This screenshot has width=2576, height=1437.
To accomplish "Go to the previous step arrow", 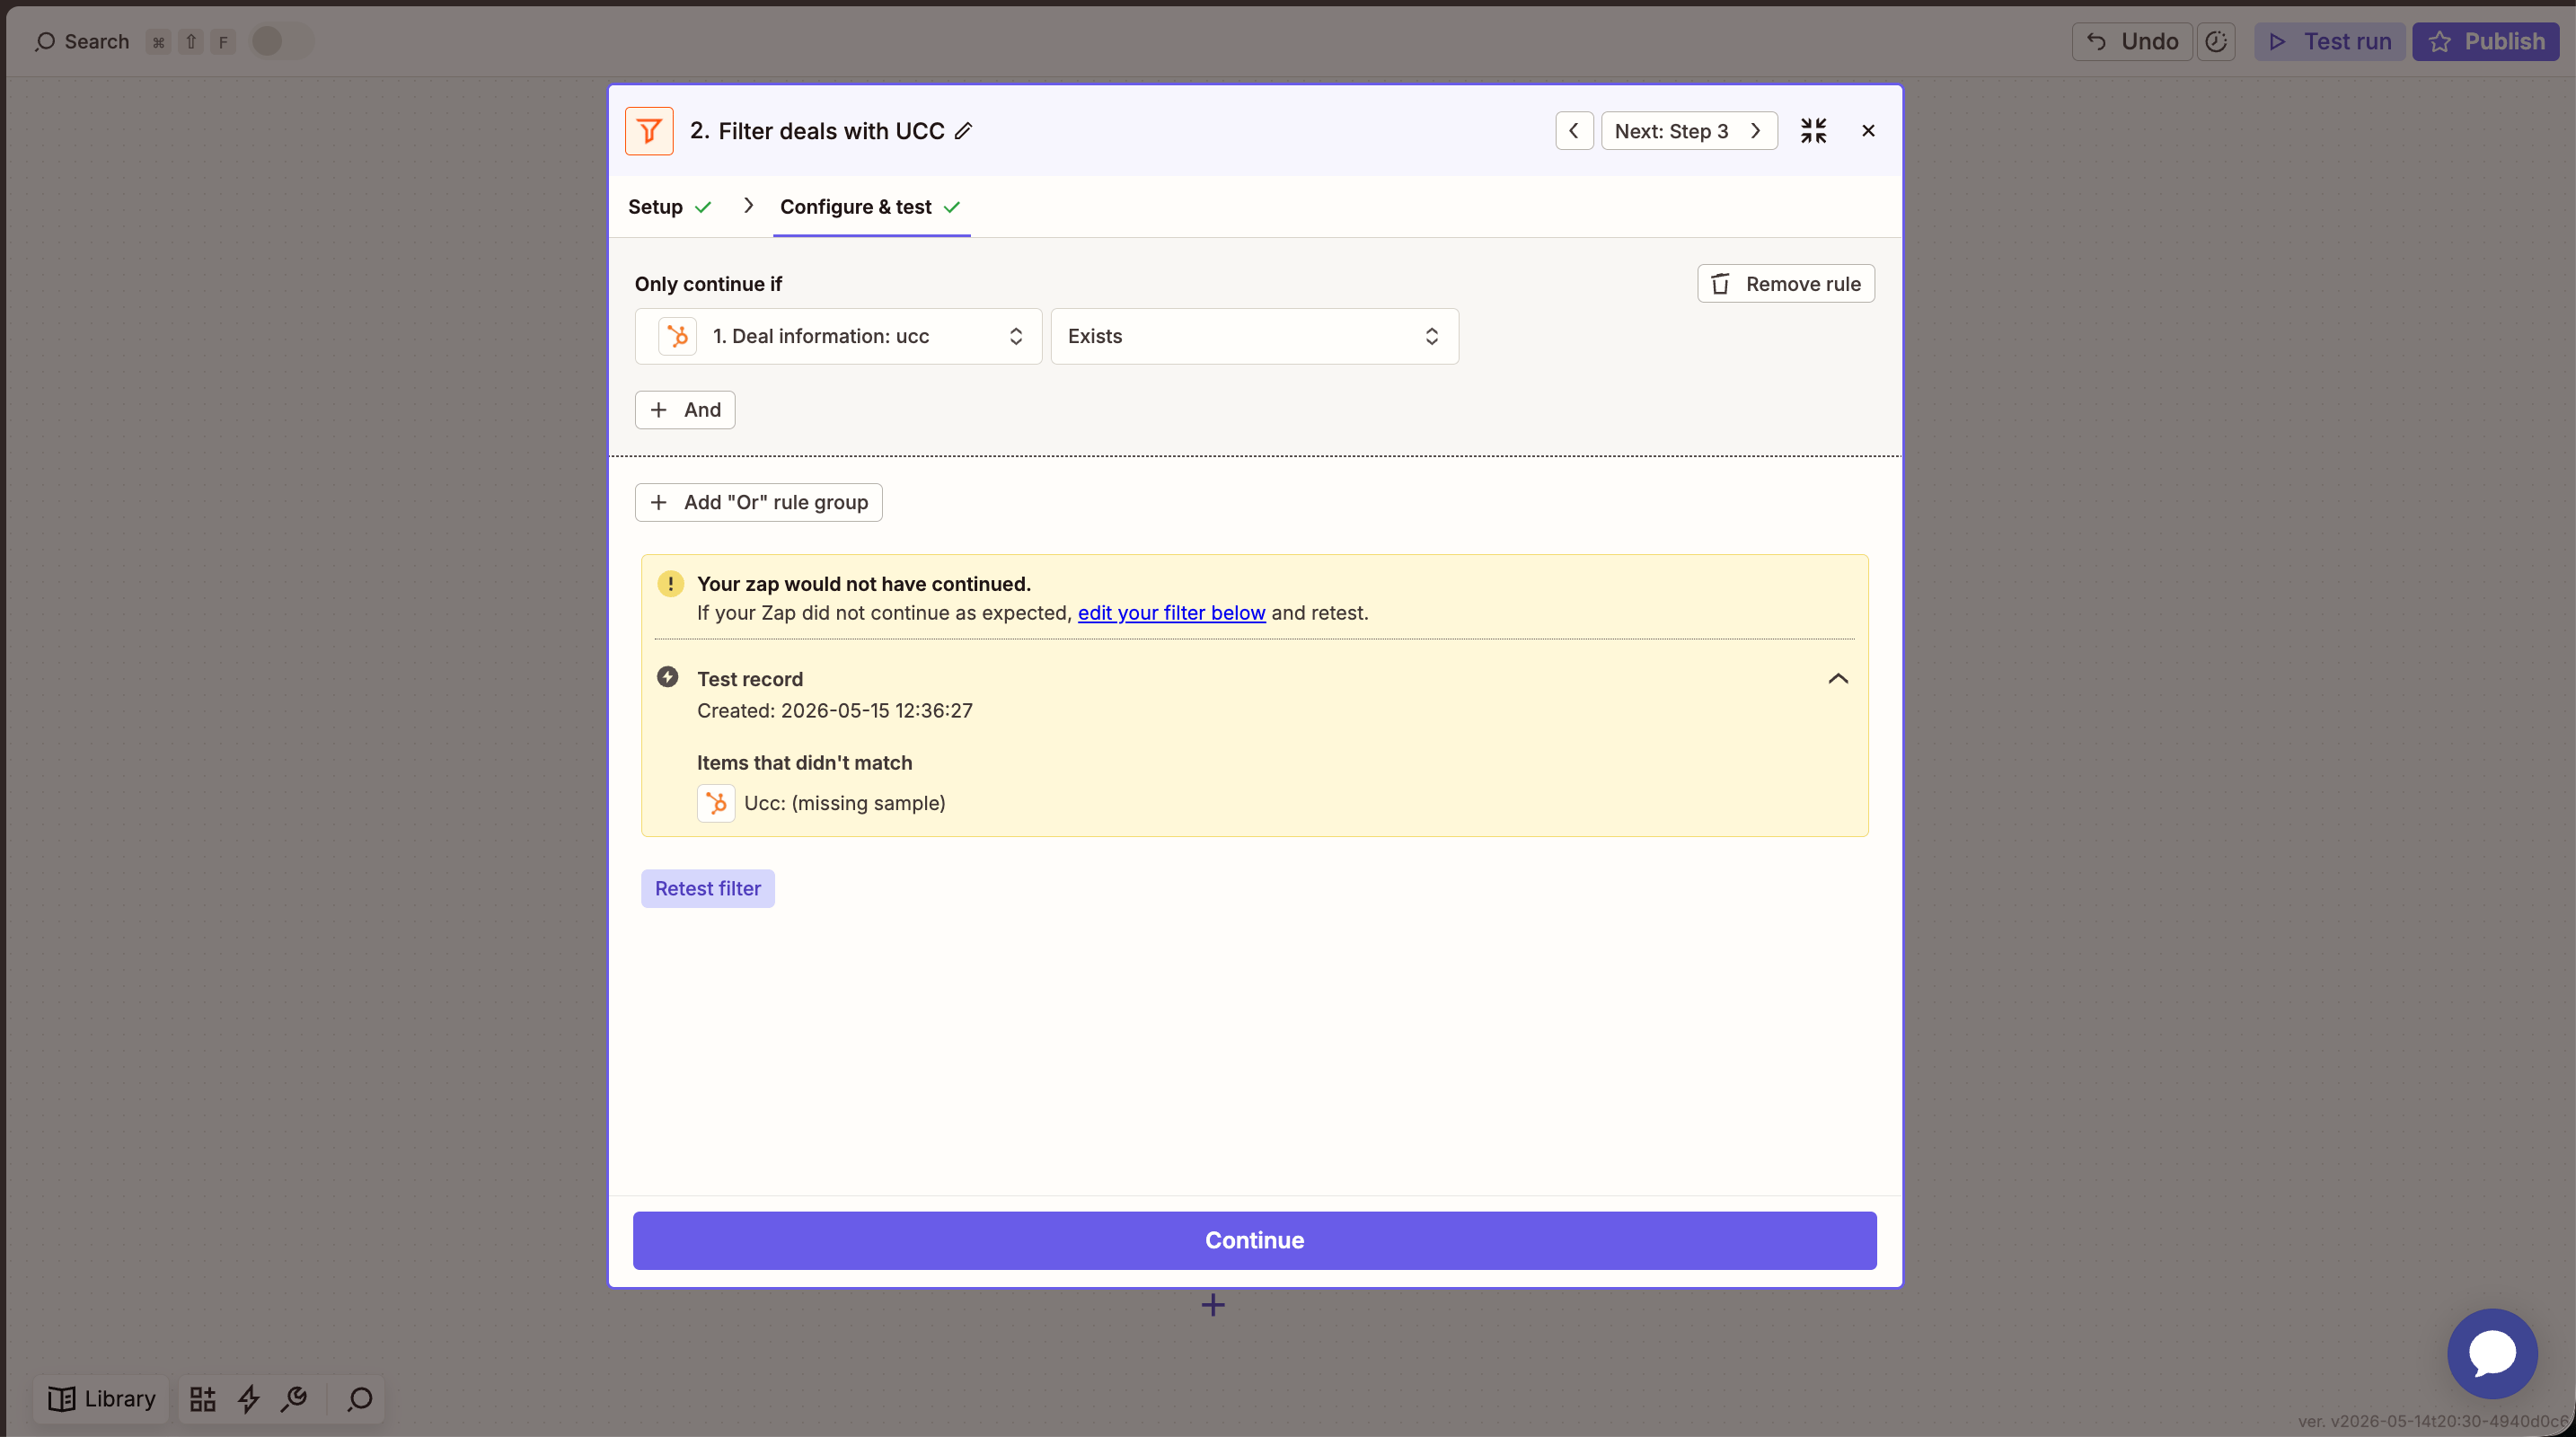I will (1574, 131).
